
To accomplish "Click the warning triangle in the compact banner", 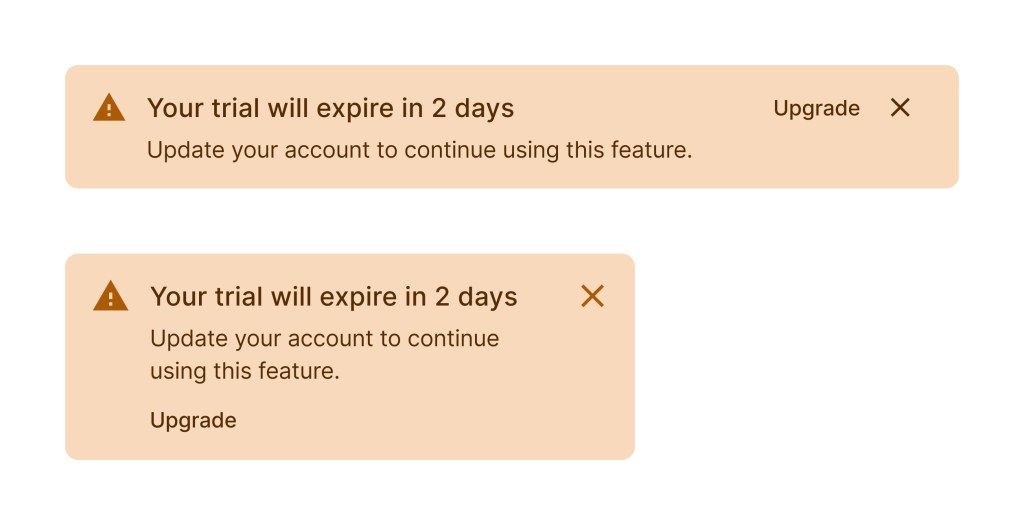I will (x=110, y=297).
